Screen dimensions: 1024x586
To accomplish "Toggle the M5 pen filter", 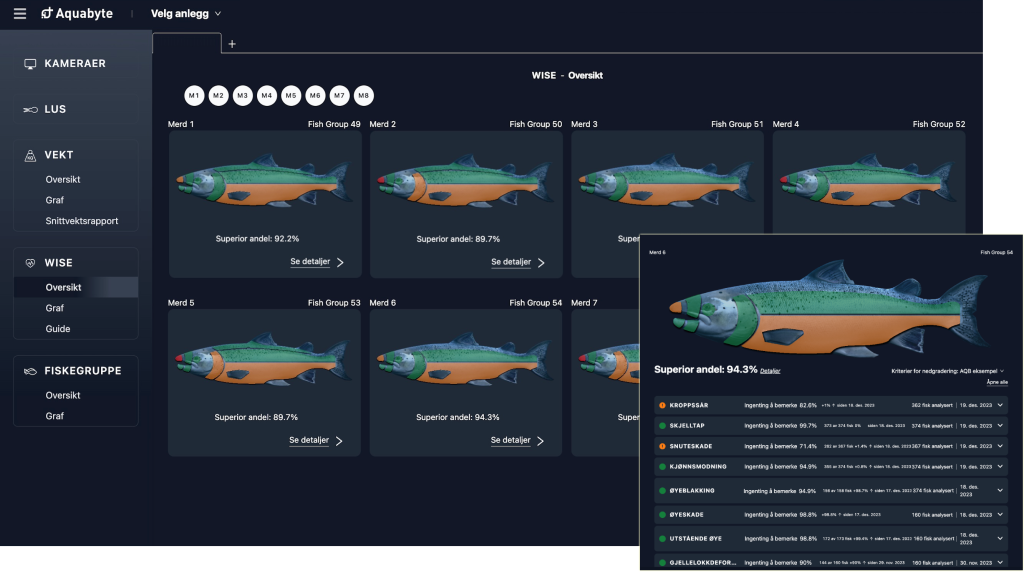I will pyautogui.click(x=291, y=96).
